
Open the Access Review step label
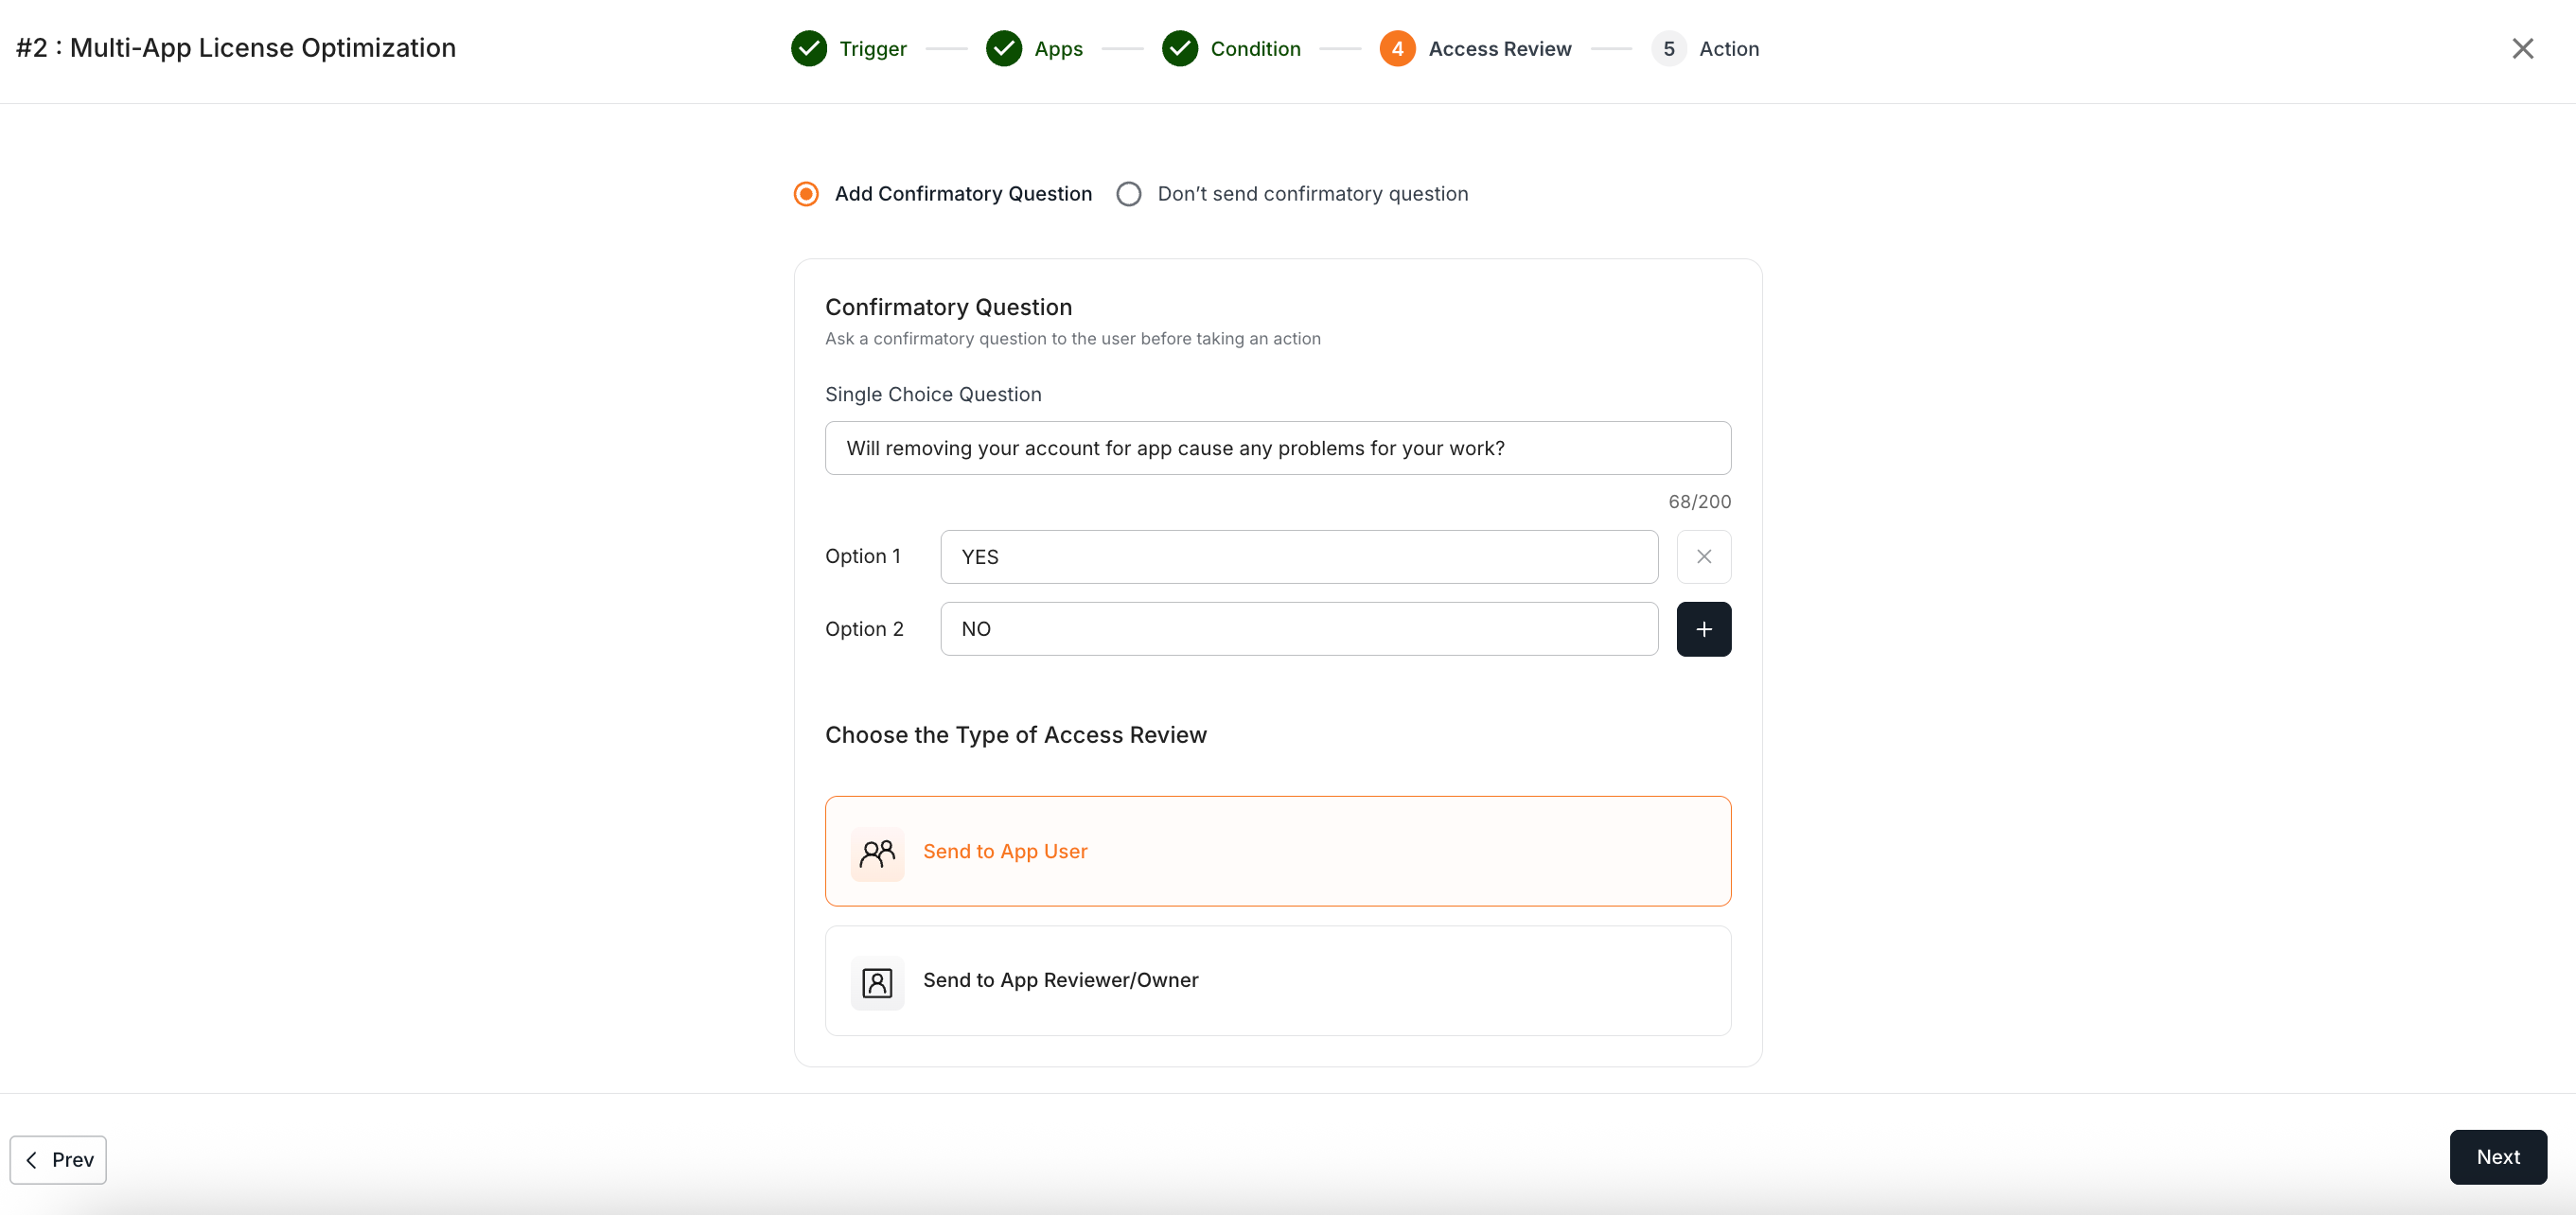(x=1499, y=48)
